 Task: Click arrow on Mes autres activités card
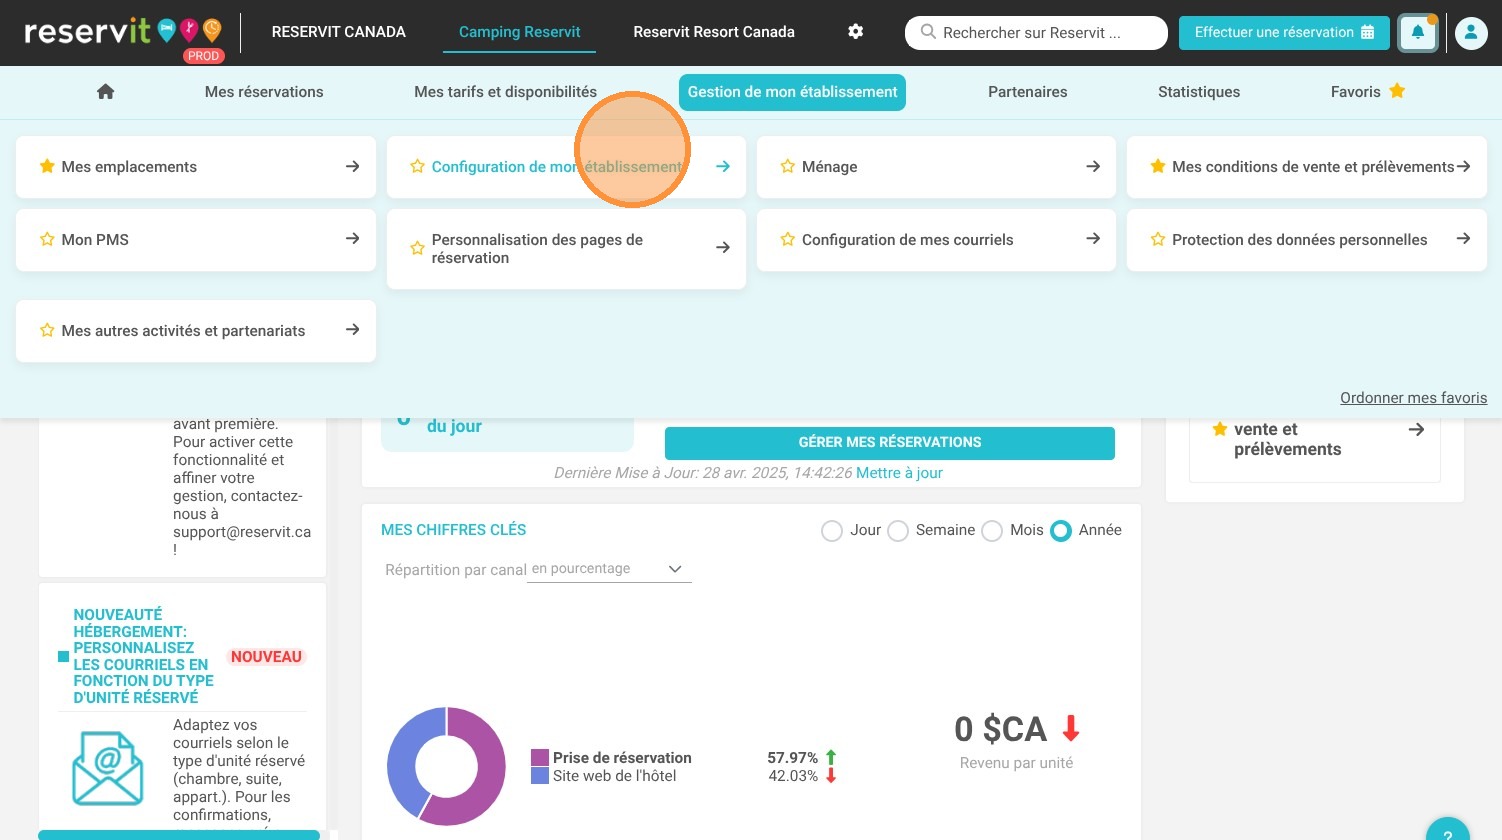(352, 329)
